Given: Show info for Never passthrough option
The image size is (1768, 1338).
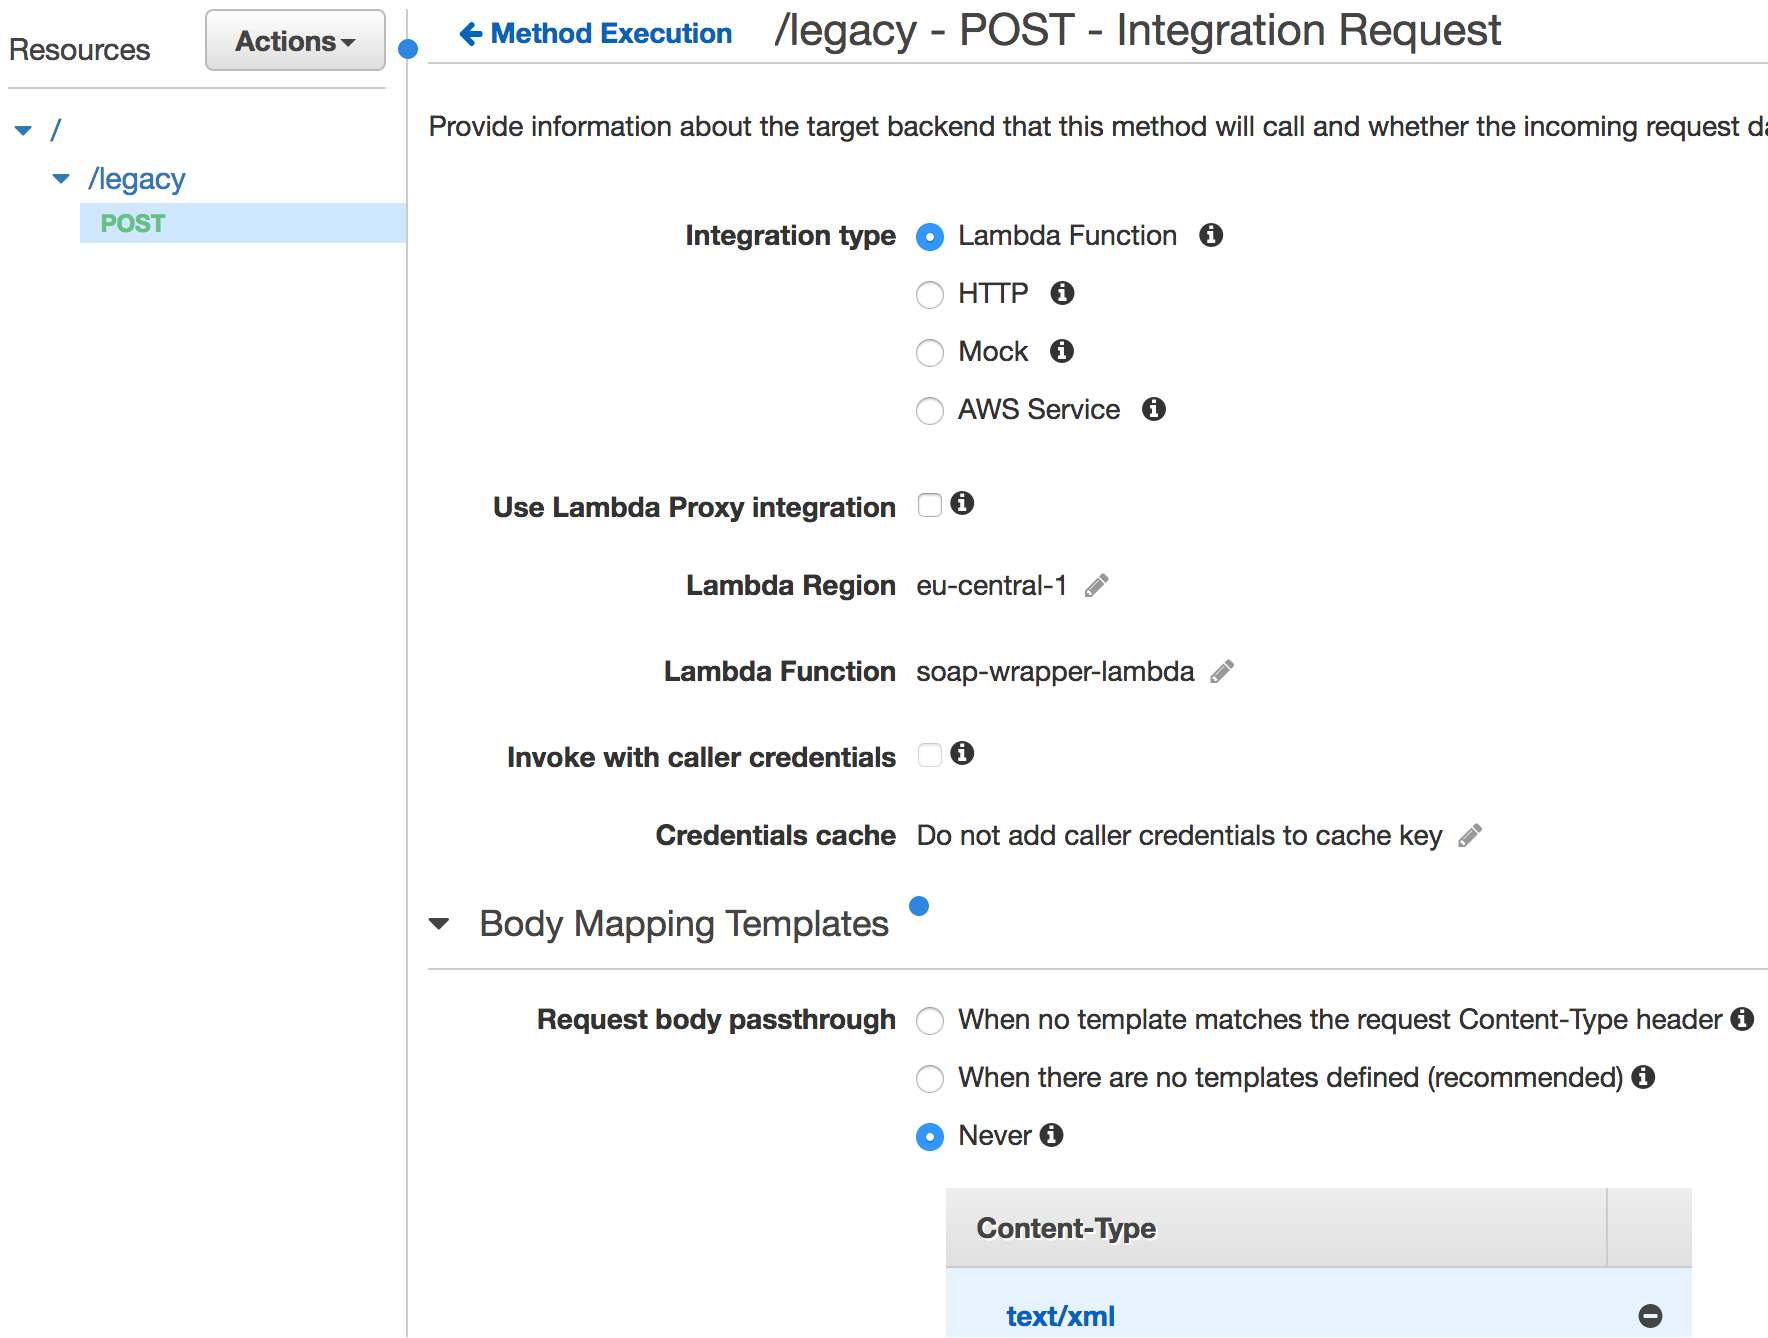Looking at the screenshot, I should pyautogui.click(x=1051, y=1135).
